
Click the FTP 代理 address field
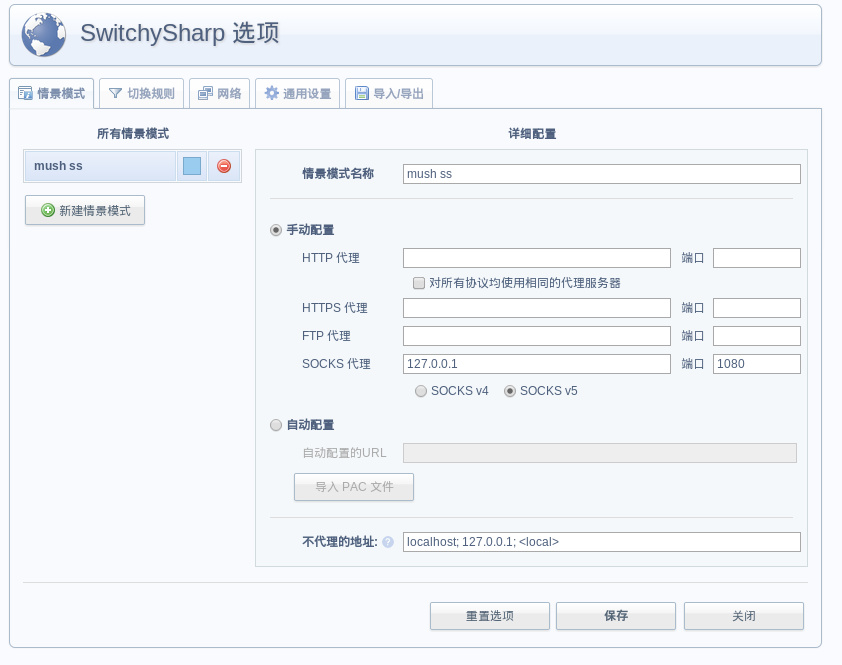[536, 336]
